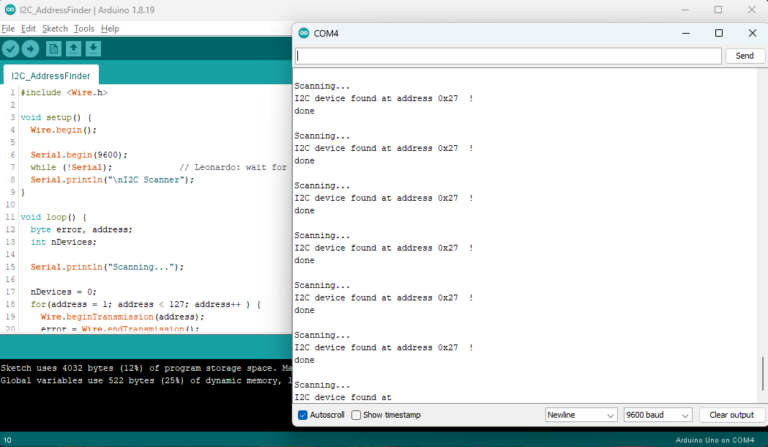Click the Save sketch down-arrow icon
The image size is (768, 447).
[x=93, y=48]
